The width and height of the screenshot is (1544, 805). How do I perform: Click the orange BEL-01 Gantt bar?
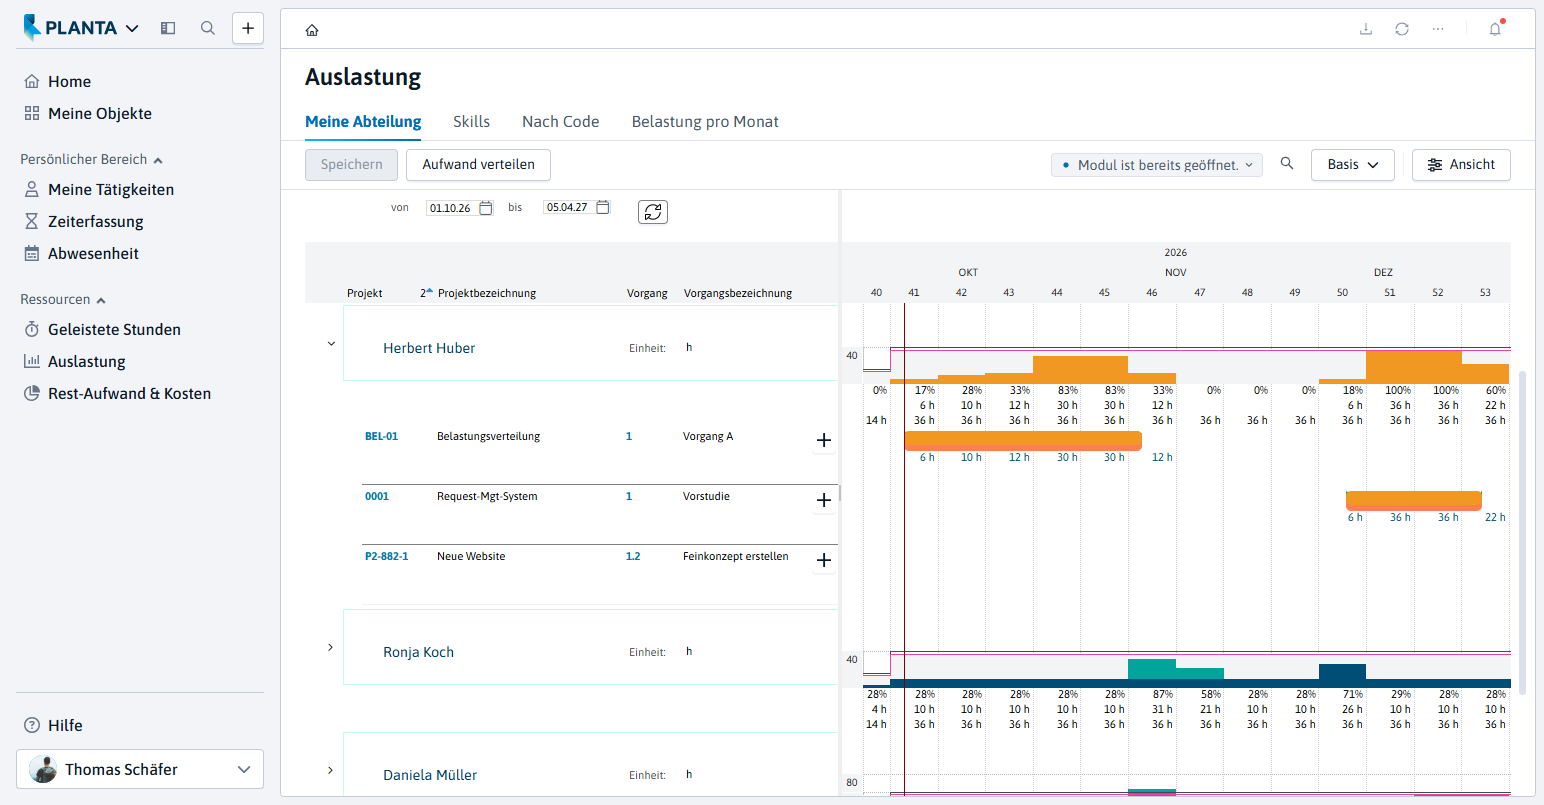1023,441
